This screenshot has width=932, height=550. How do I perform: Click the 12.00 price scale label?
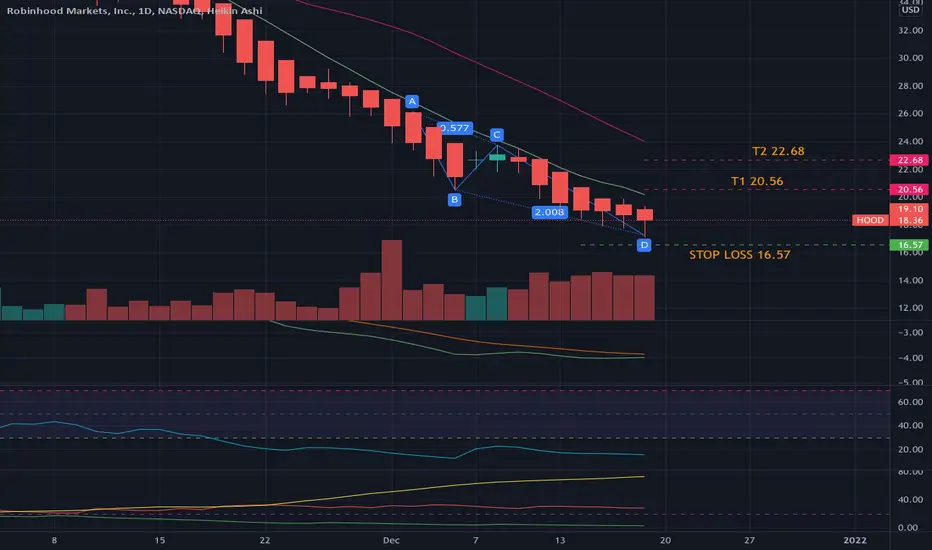(910, 308)
